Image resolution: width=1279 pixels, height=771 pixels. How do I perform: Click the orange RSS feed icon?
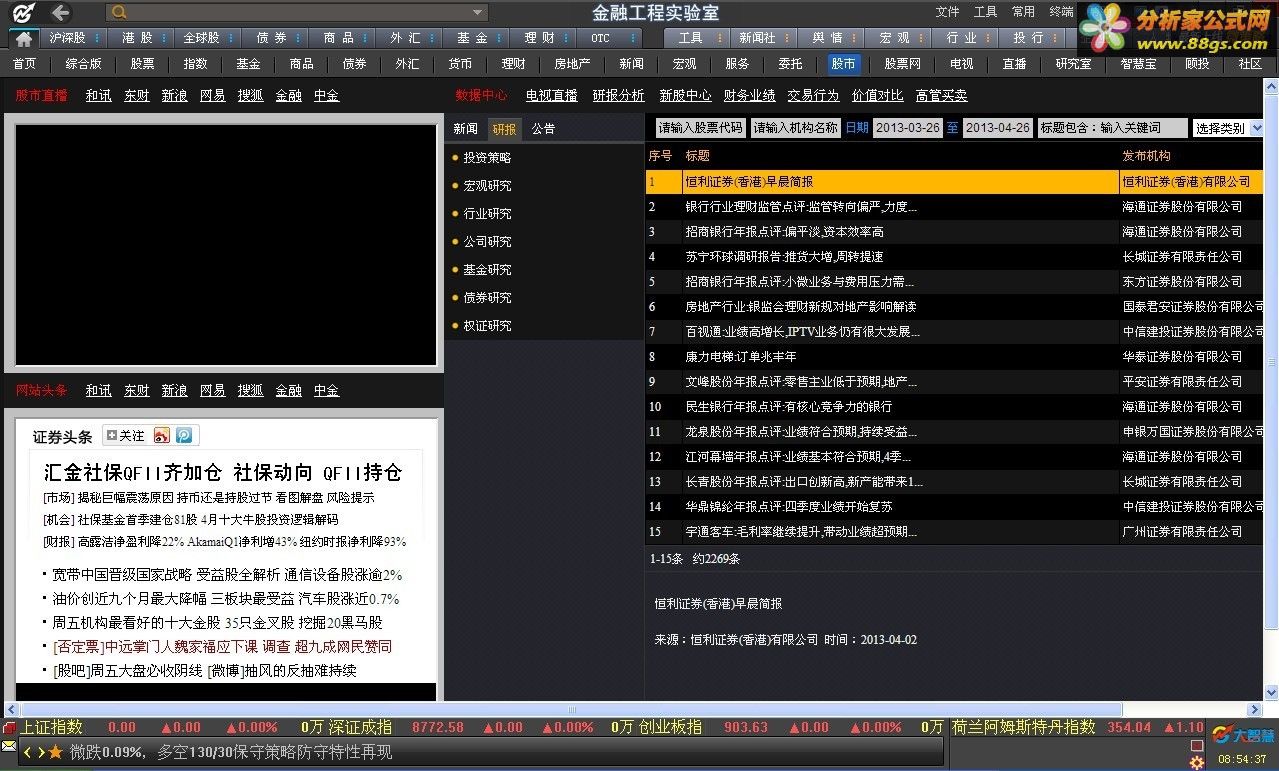tap(161, 436)
